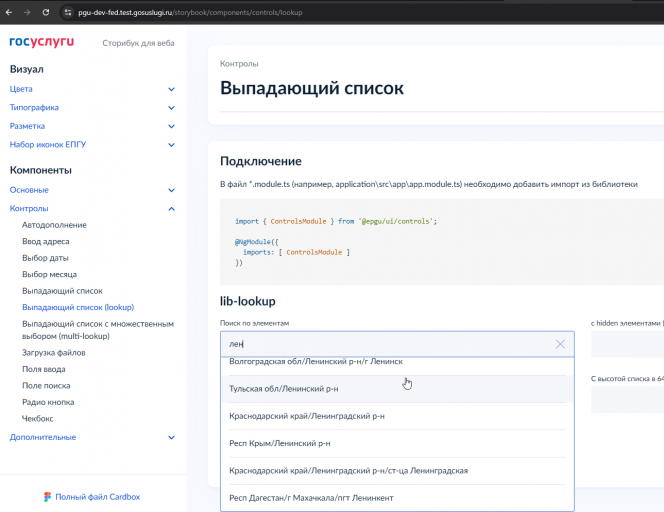This screenshot has height=512, width=664.
Task: Choose Краснодарский край/Ленинградский р-н option
Action: [x=397, y=416]
